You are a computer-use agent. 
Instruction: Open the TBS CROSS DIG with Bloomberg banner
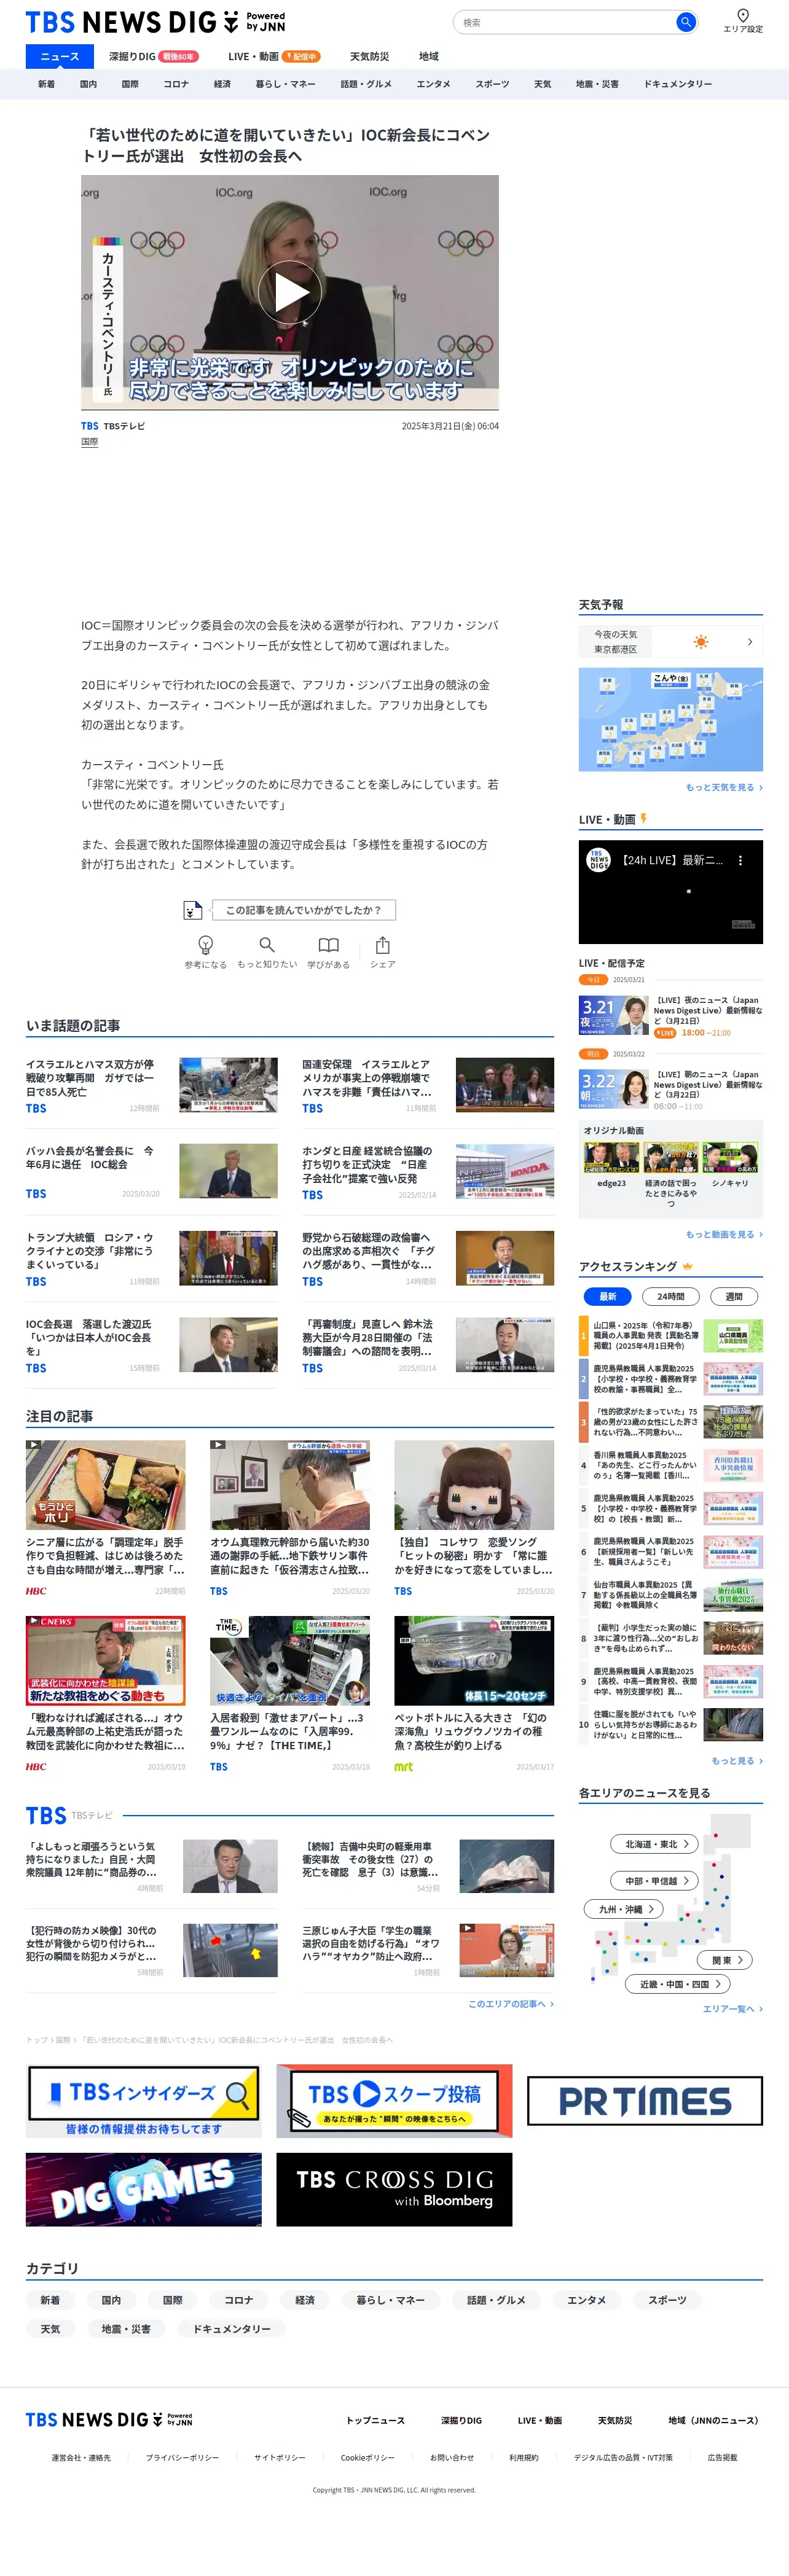point(394,2189)
